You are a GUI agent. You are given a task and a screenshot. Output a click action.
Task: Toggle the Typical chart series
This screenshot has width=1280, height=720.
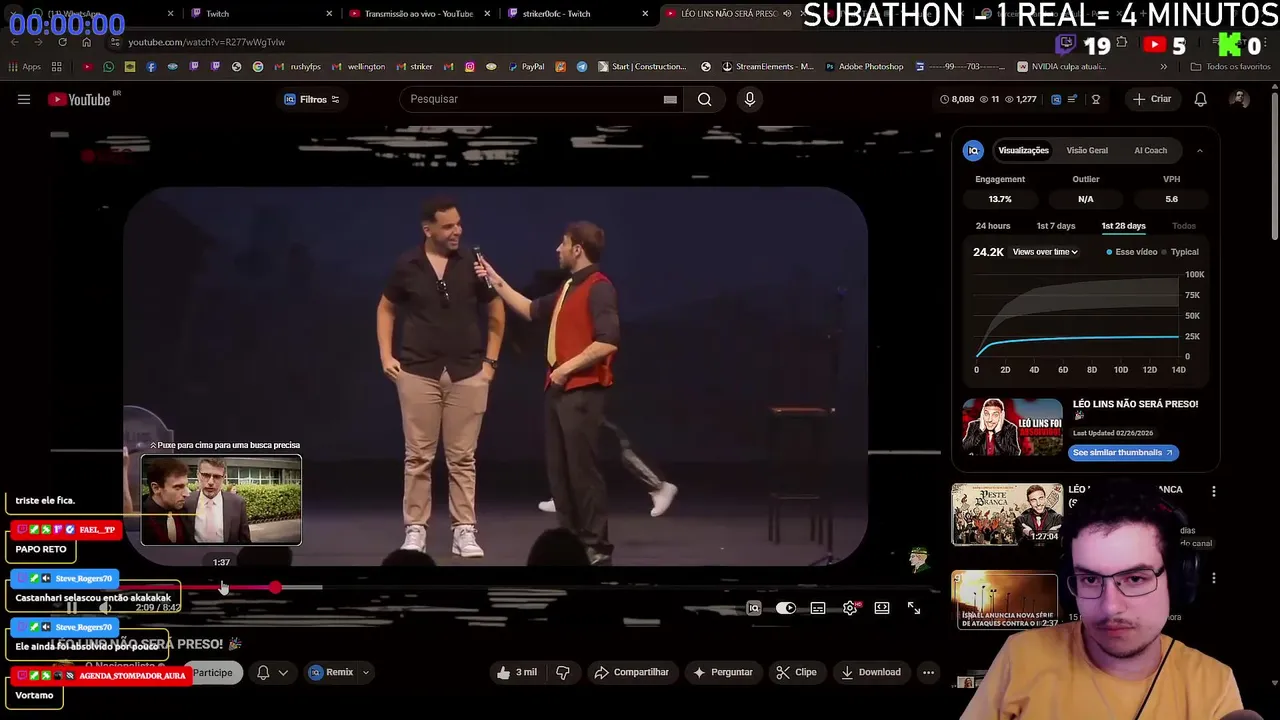point(1180,252)
